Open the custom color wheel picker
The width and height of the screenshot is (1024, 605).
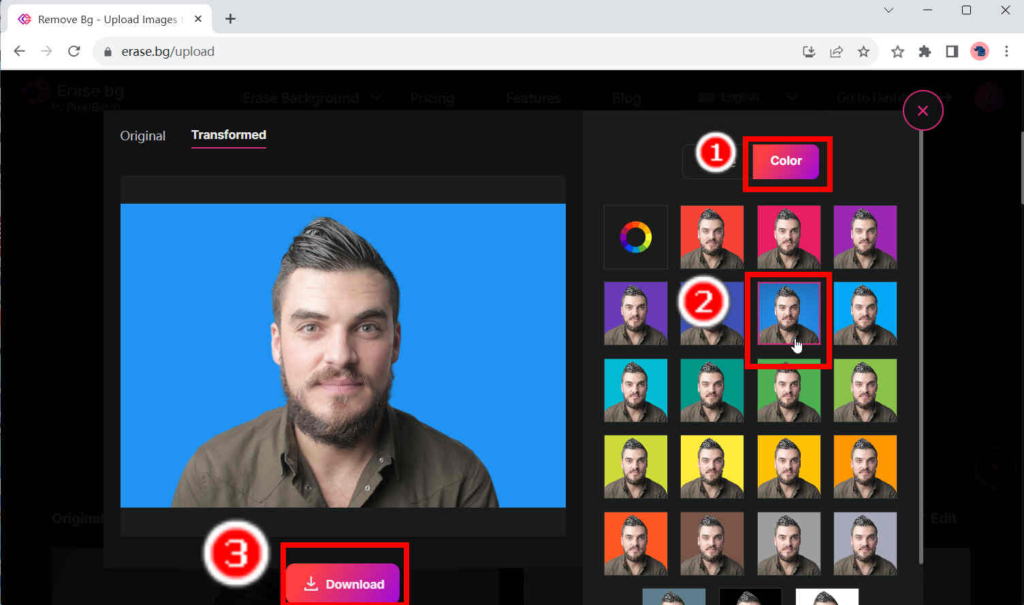(635, 237)
